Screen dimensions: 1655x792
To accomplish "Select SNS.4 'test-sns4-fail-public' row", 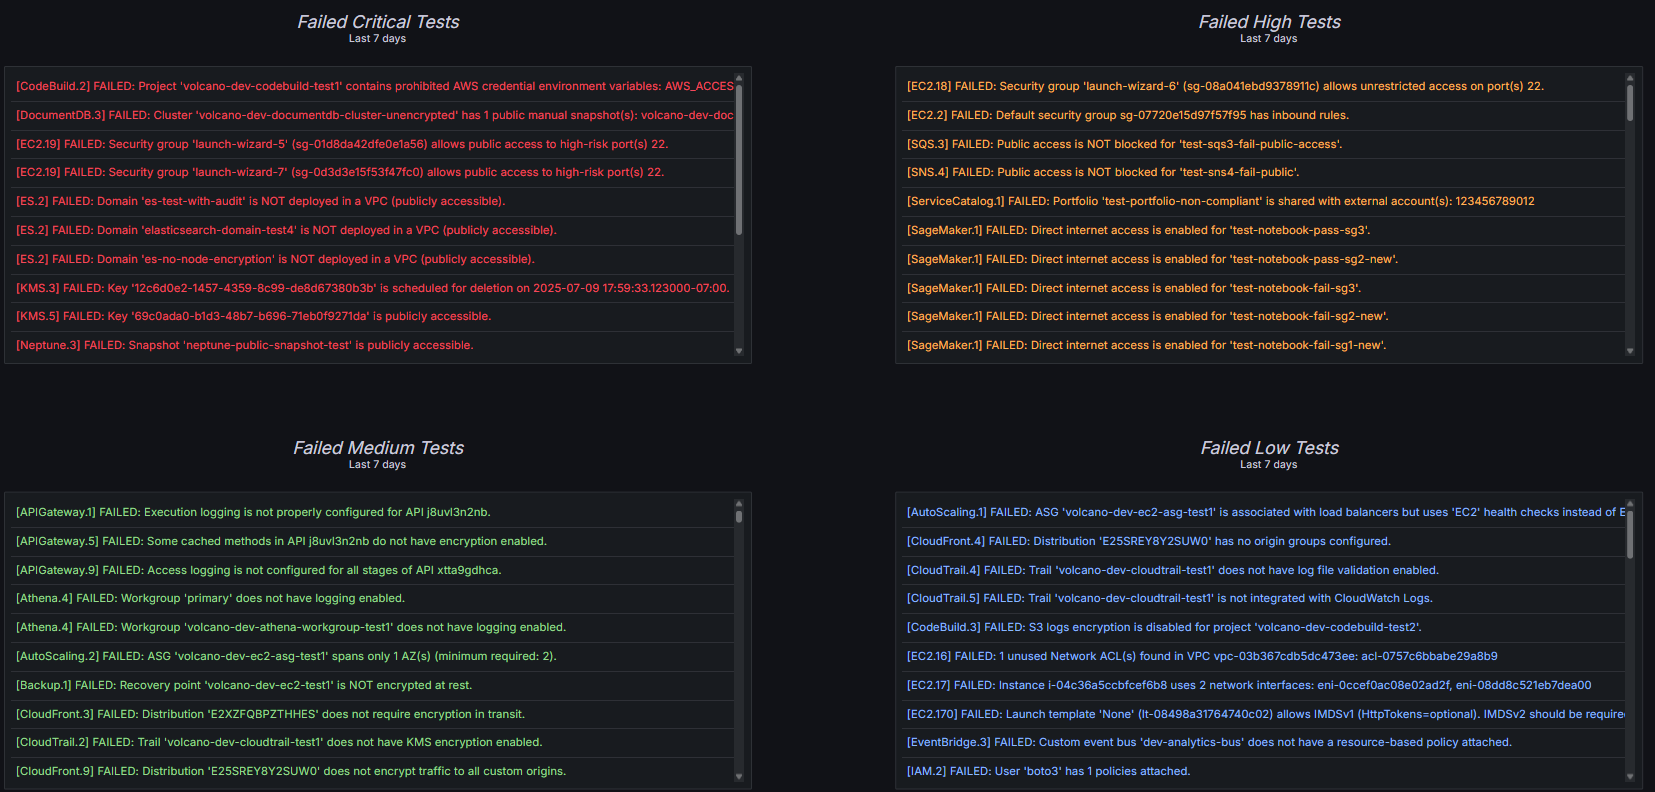I will [x=1261, y=172].
